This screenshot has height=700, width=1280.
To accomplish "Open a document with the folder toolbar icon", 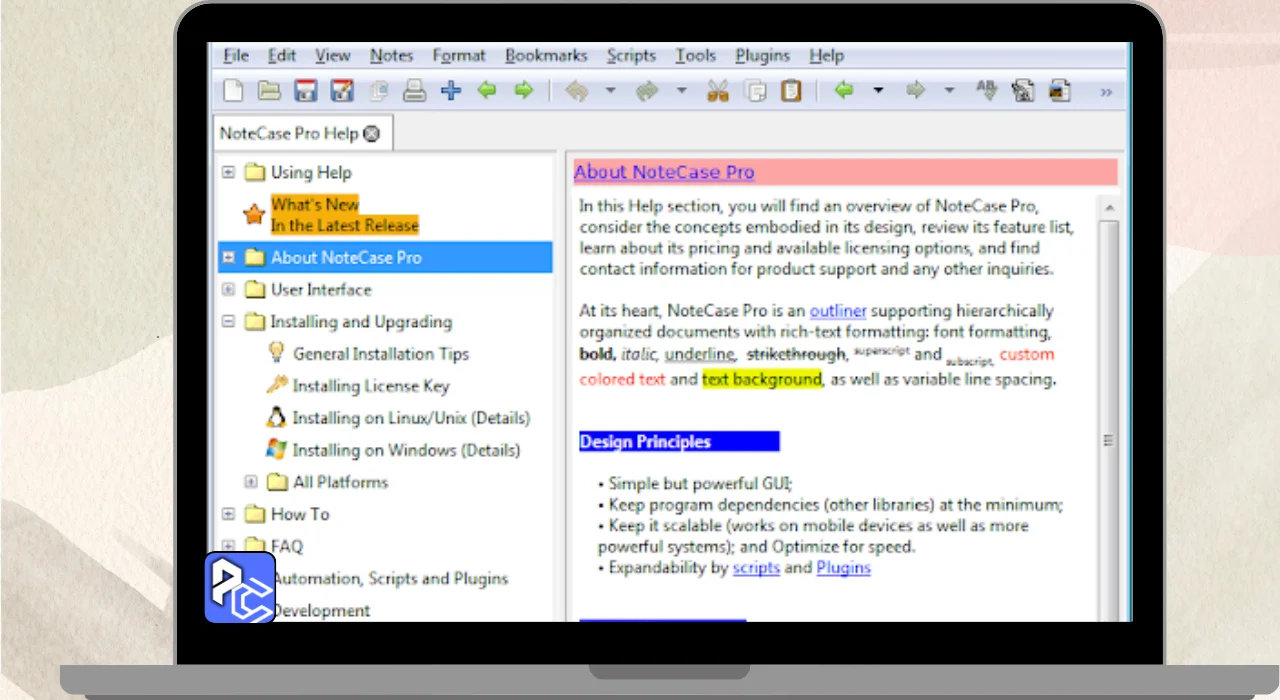I will pyautogui.click(x=269, y=91).
